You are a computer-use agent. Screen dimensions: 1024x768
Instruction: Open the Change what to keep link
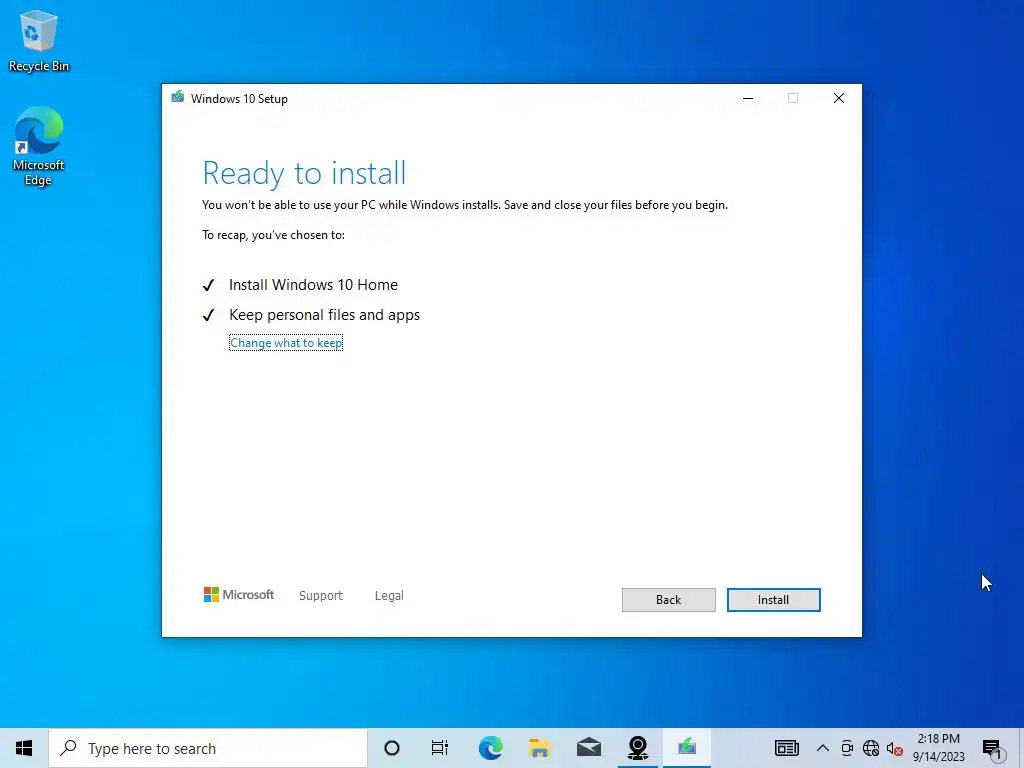tap(286, 343)
